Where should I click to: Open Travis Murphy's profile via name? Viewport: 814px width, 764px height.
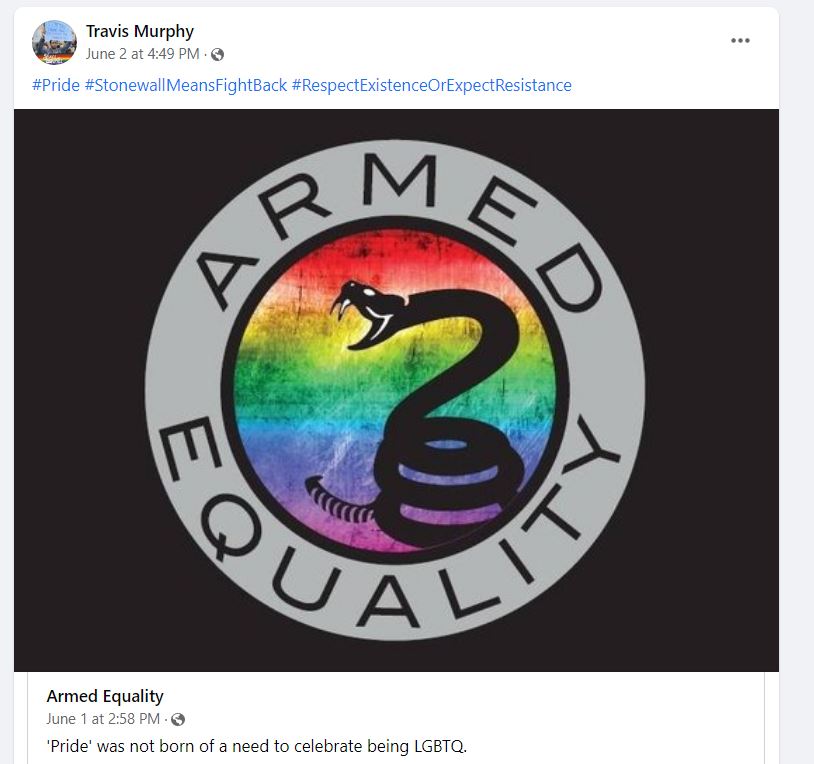coord(140,32)
